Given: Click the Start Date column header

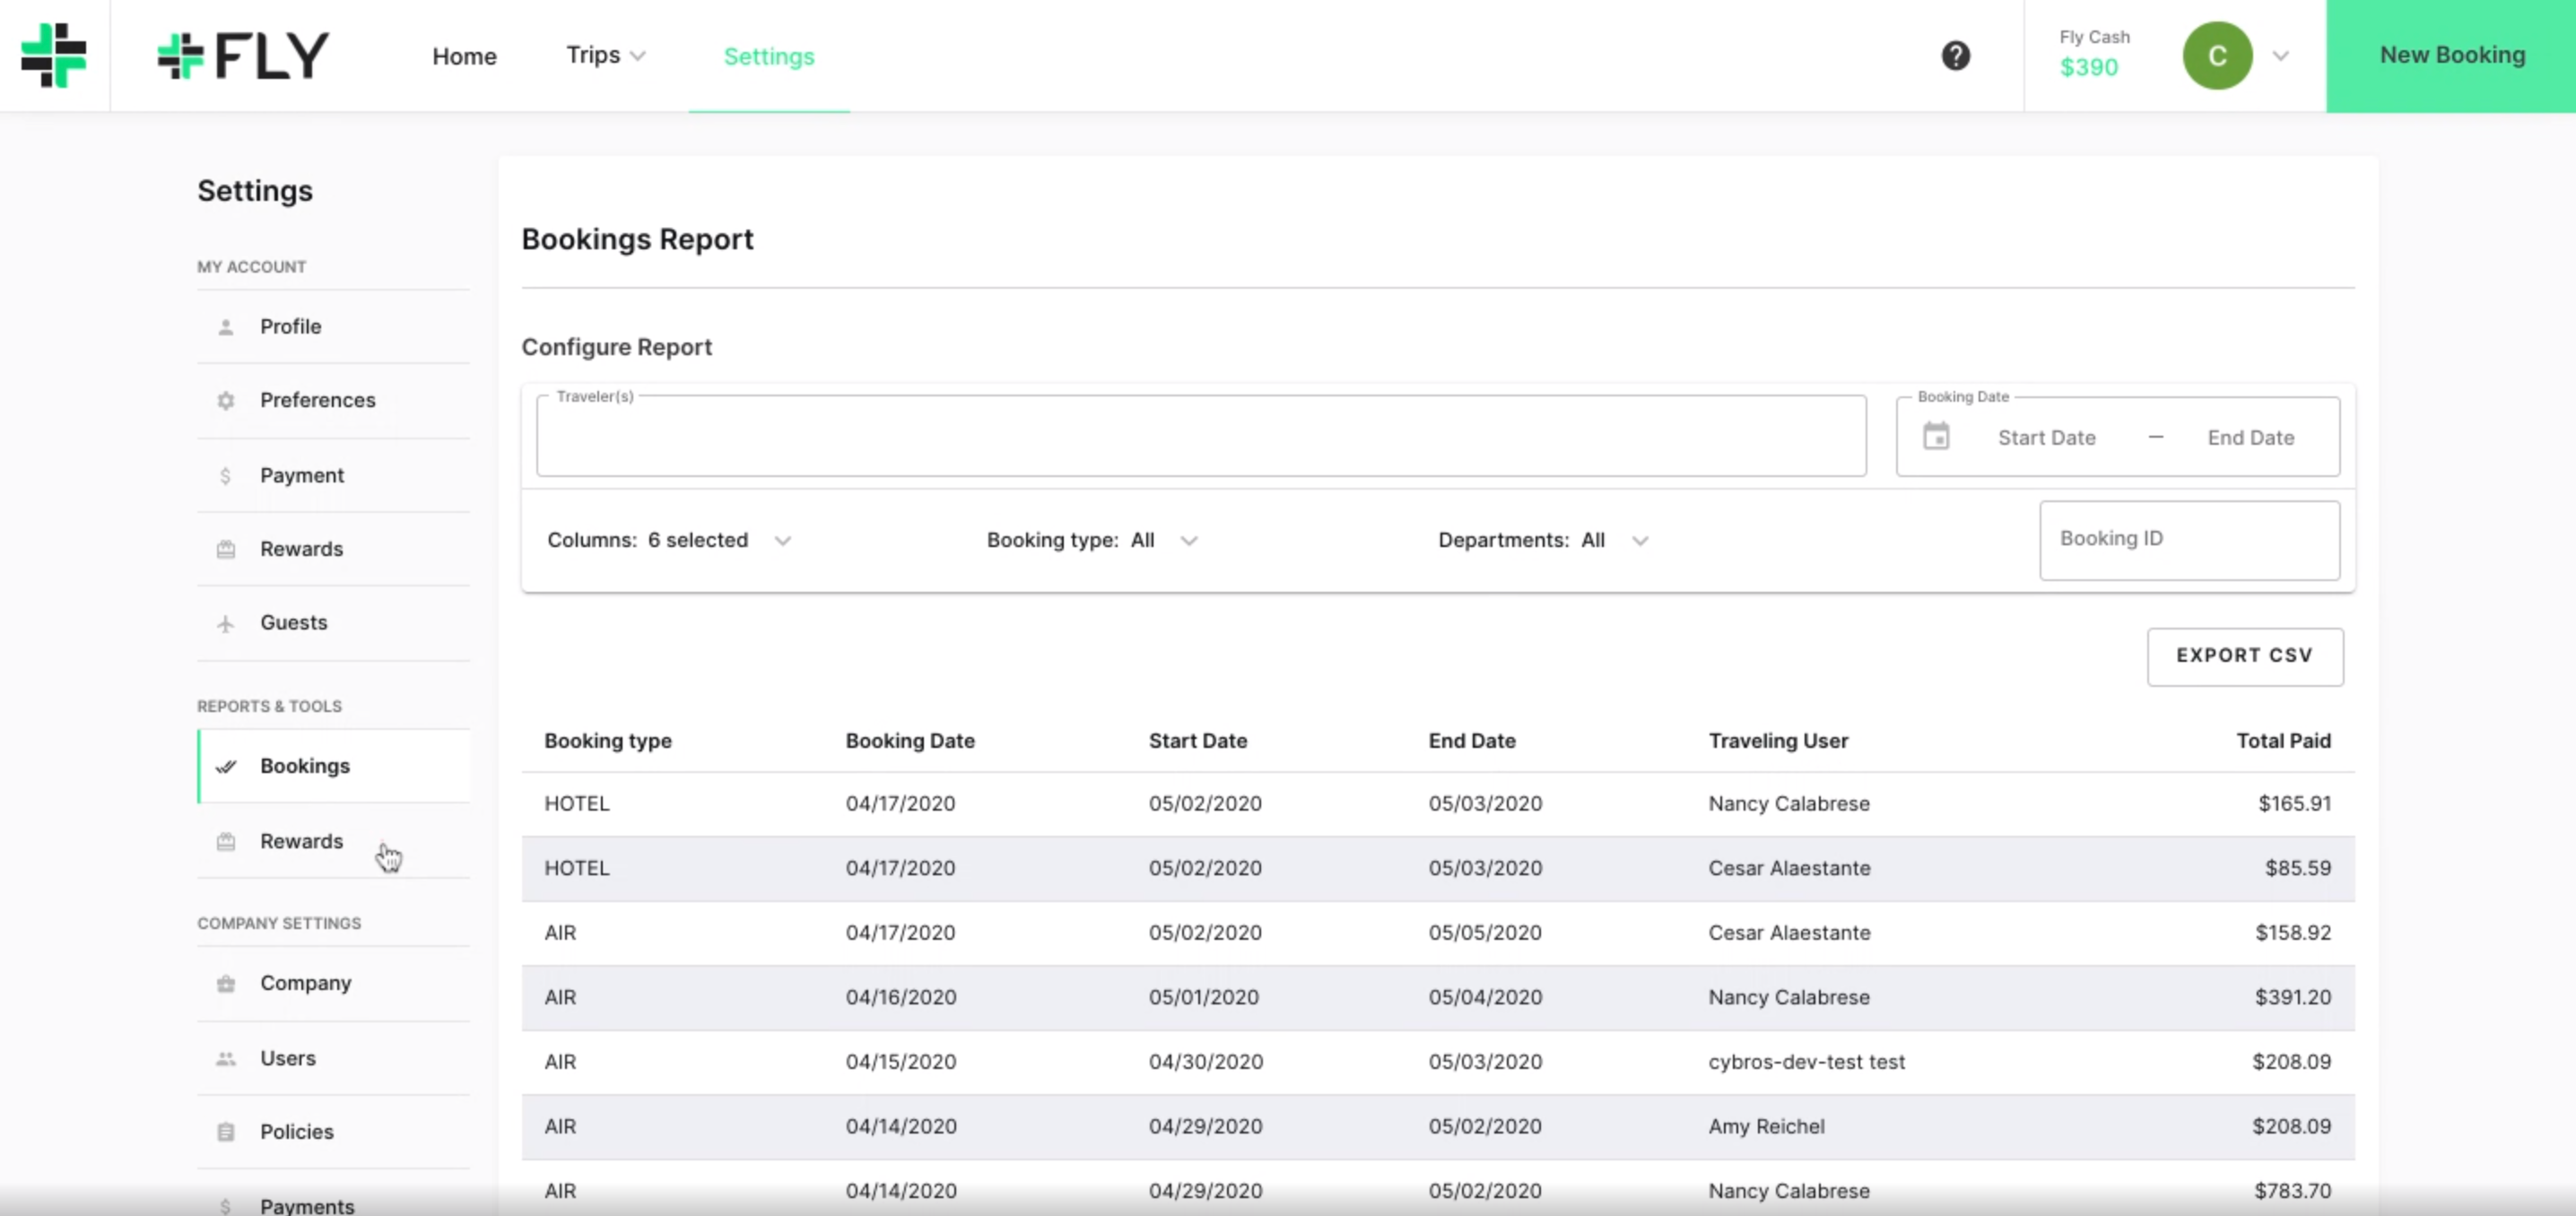Looking at the screenshot, I should (x=1197, y=741).
